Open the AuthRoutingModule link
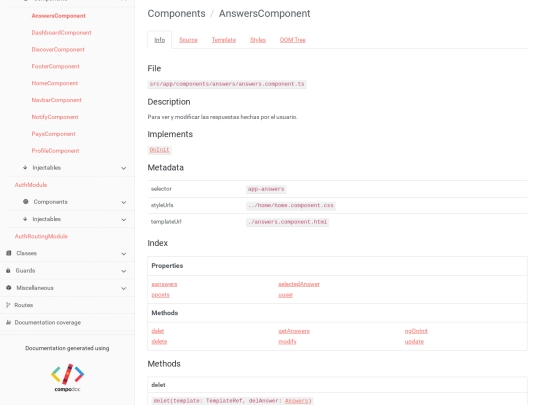Screen dimensions: 540x405 (41, 236)
